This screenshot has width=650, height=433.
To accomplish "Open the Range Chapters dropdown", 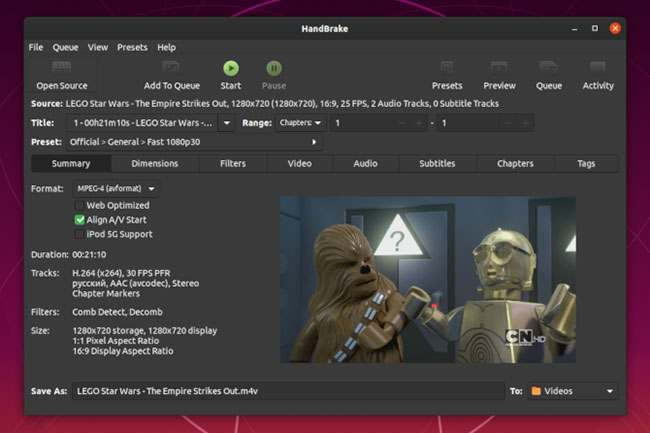I will (x=304, y=123).
